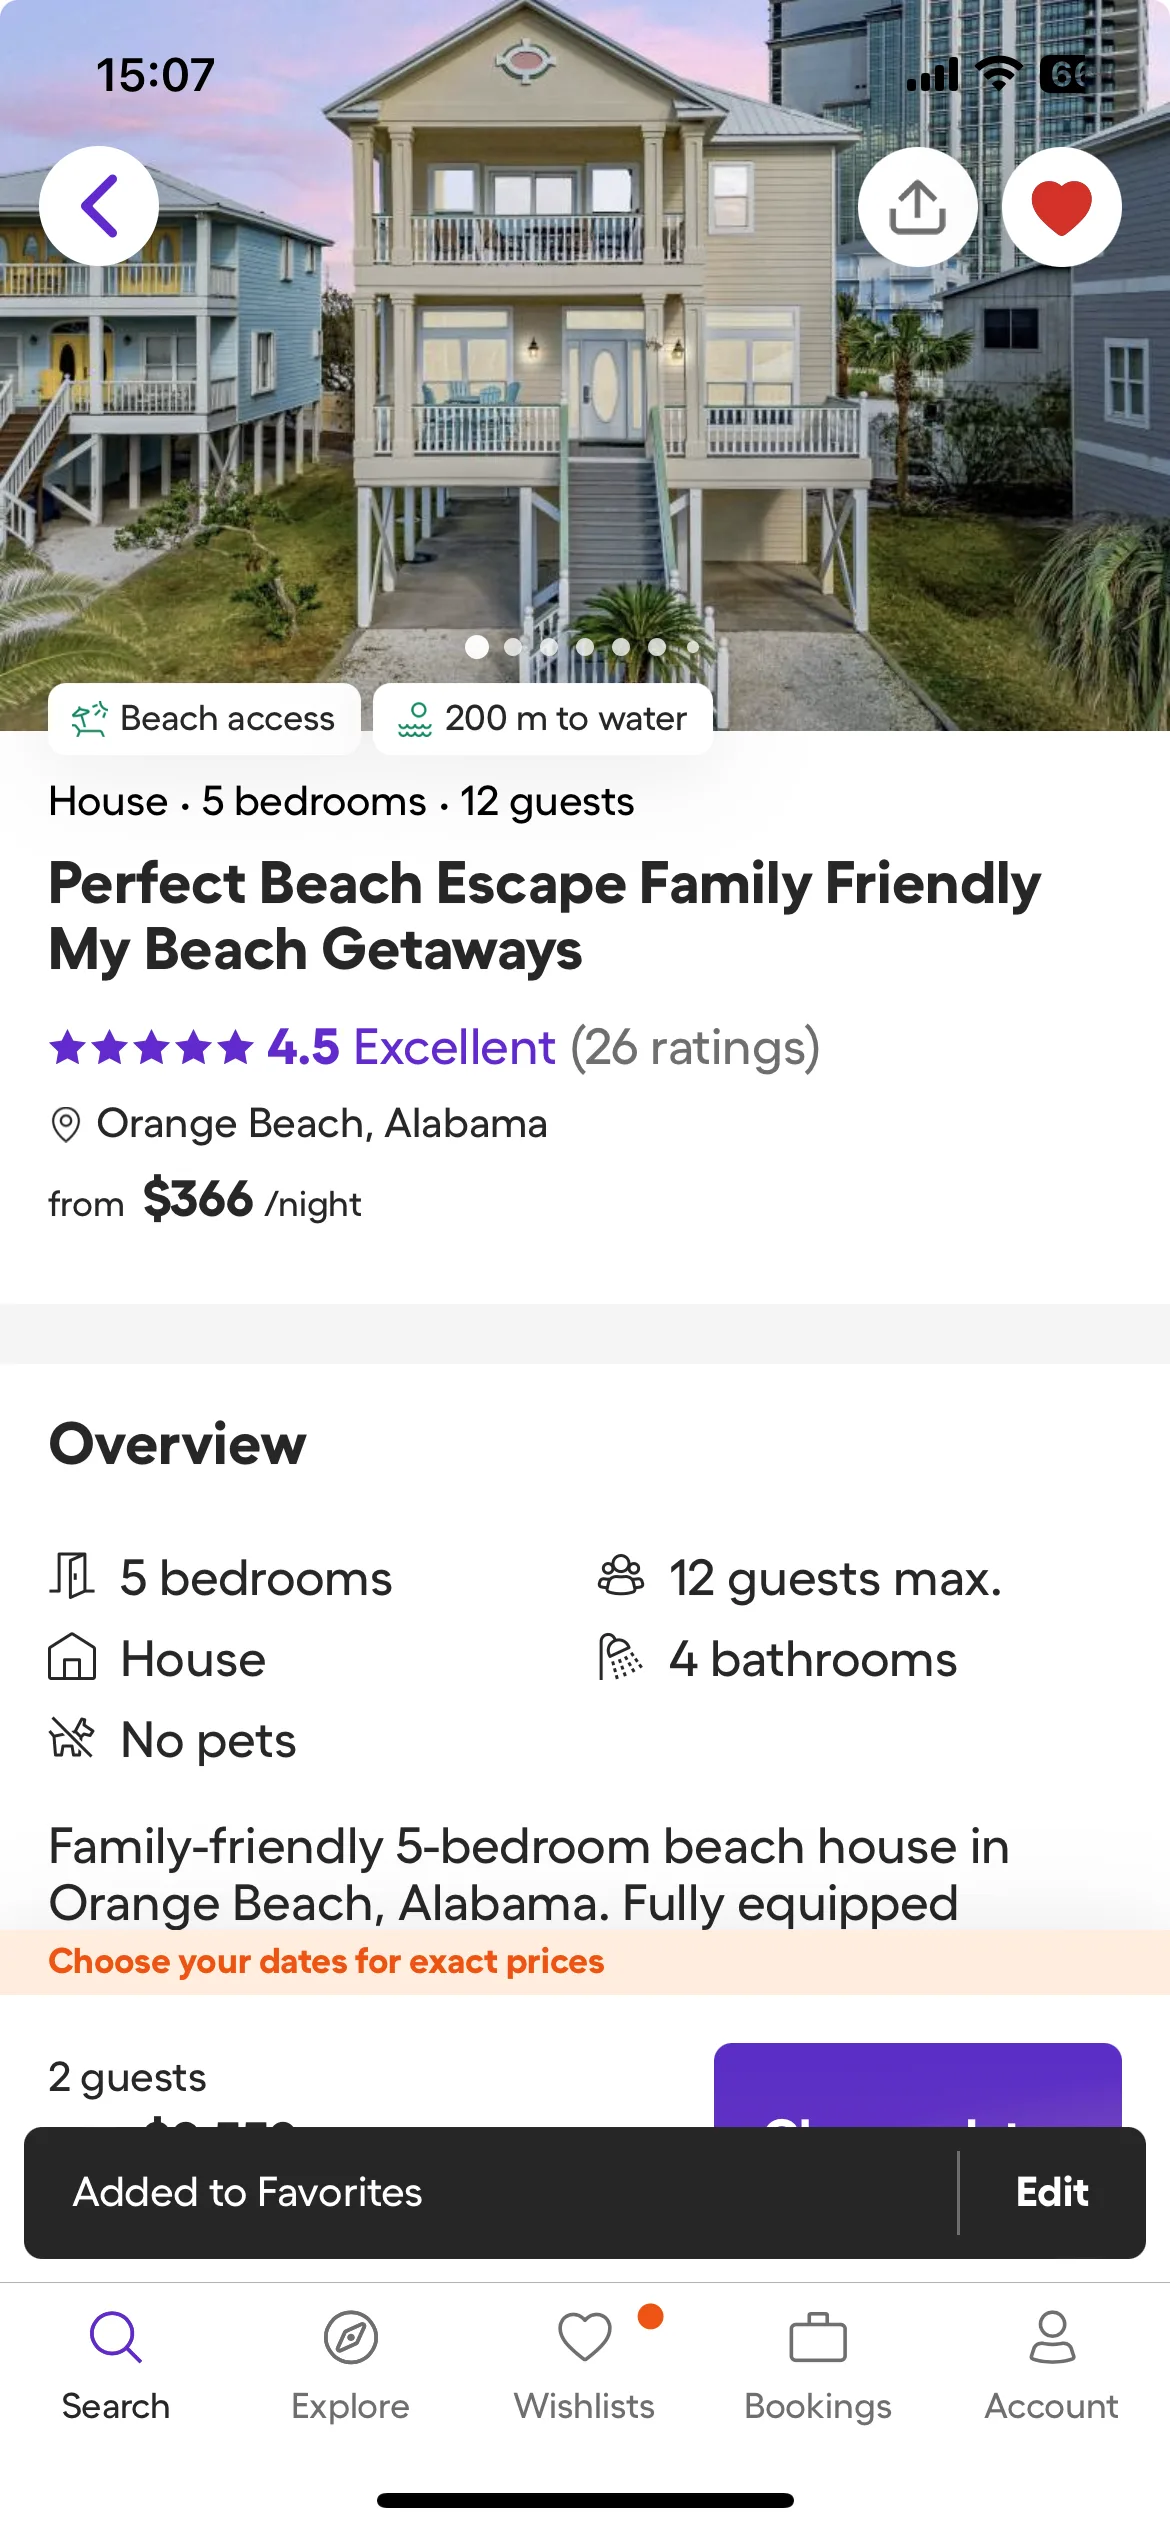Image resolution: width=1170 pixels, height=2532 pixels.
Task: Open the 2 guests selector
Action: (x=128, y=2078)
